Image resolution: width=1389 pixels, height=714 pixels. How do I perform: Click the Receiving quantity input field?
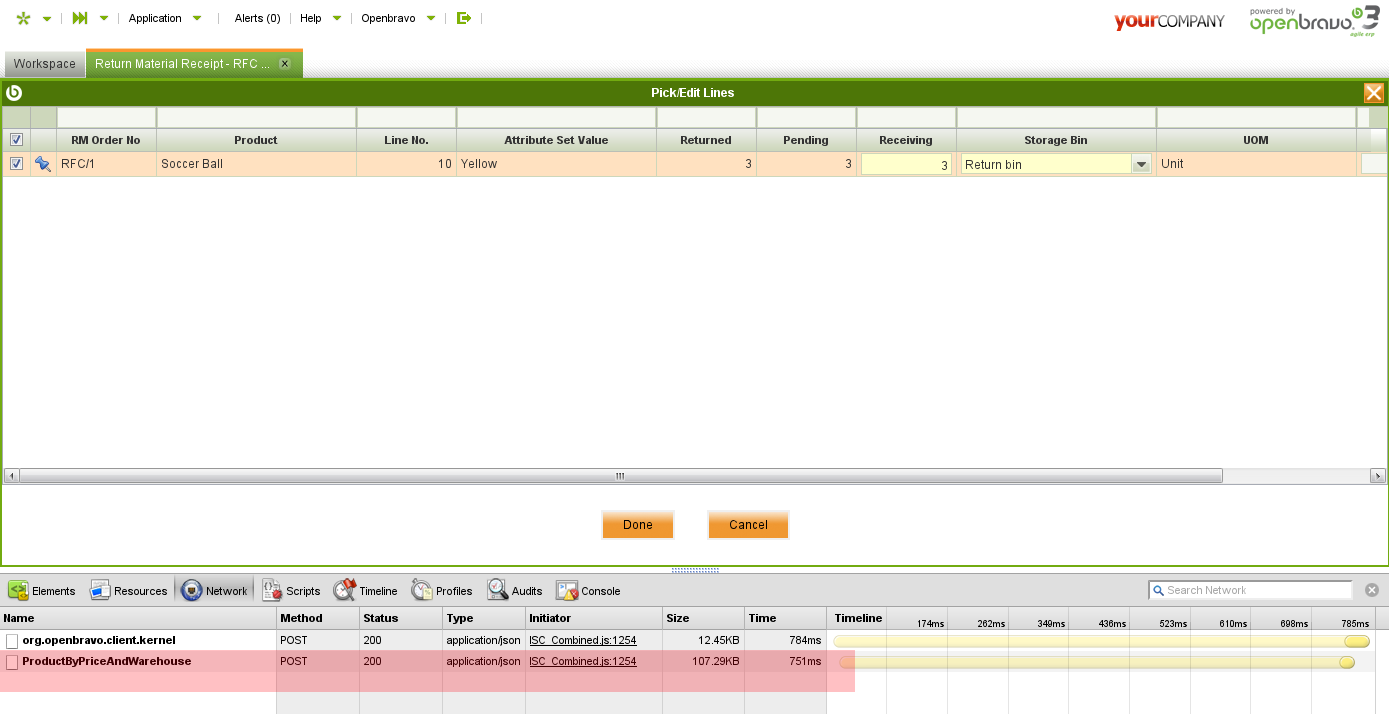point(906,165)
